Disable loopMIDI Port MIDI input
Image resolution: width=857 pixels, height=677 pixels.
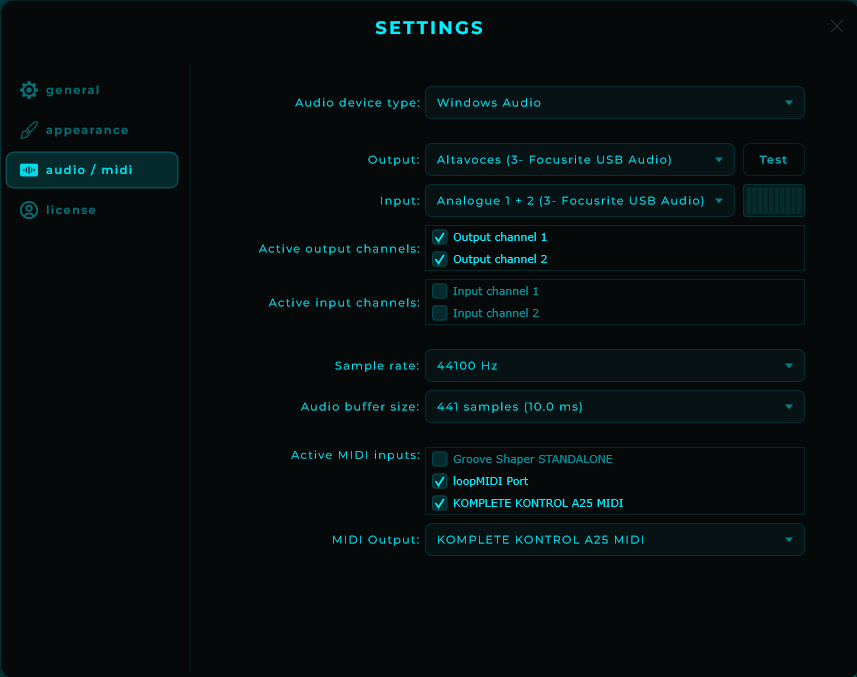click(439, 481)
